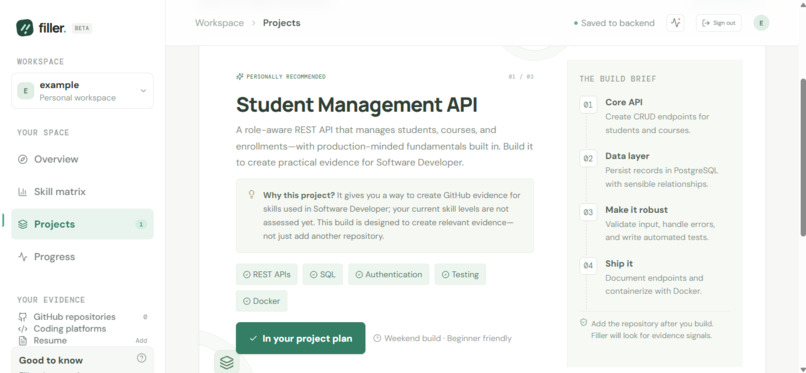Click the Progress pulse icon
806x373 pixels.
point(23,256)
